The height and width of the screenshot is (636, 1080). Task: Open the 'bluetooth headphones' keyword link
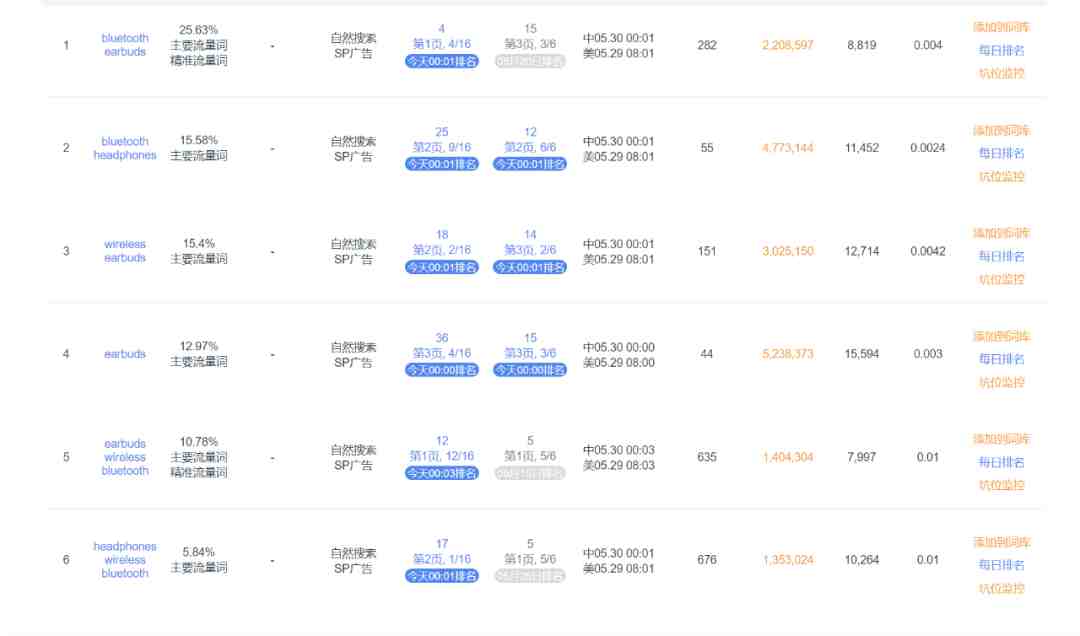tap(125, 148)
